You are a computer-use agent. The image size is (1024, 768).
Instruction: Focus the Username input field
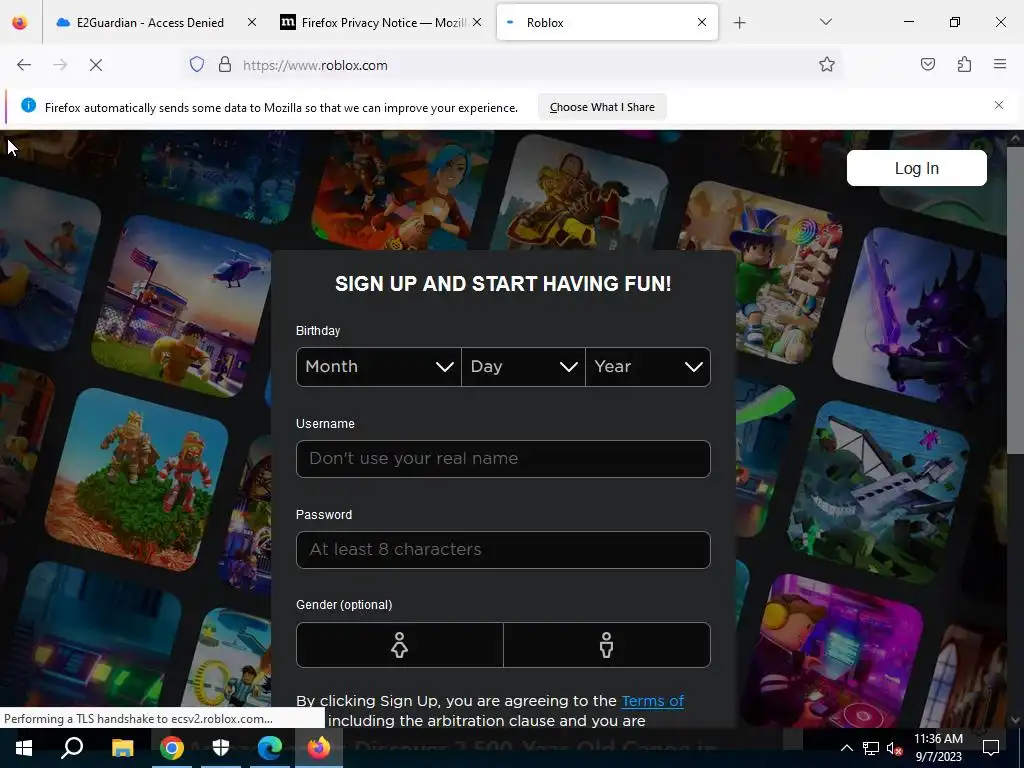503,458
